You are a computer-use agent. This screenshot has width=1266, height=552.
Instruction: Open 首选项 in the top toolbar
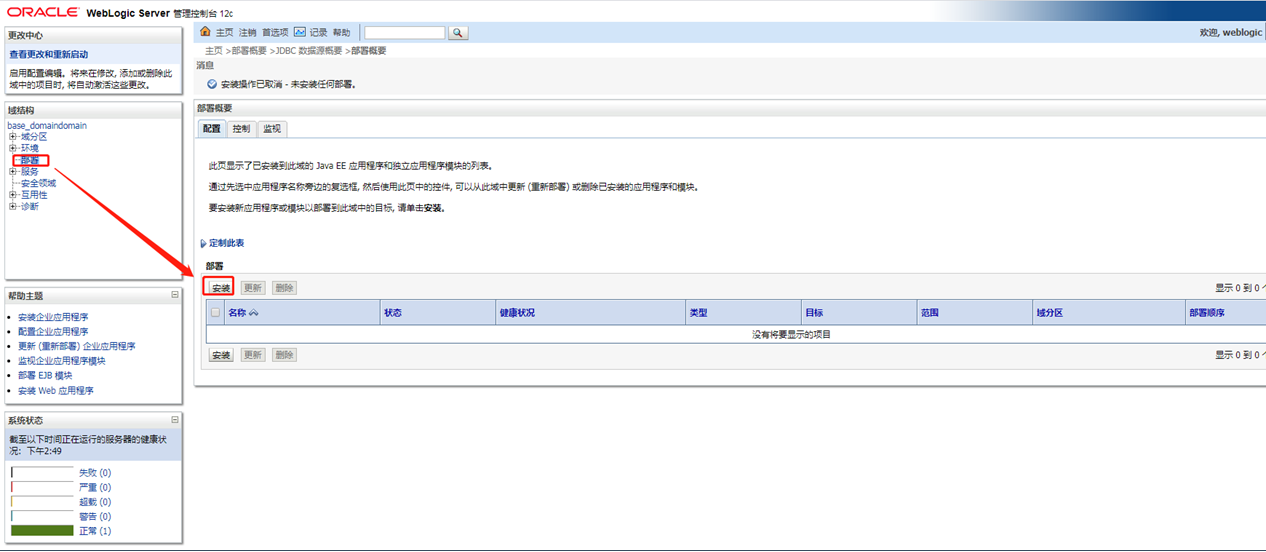(275, 33)
